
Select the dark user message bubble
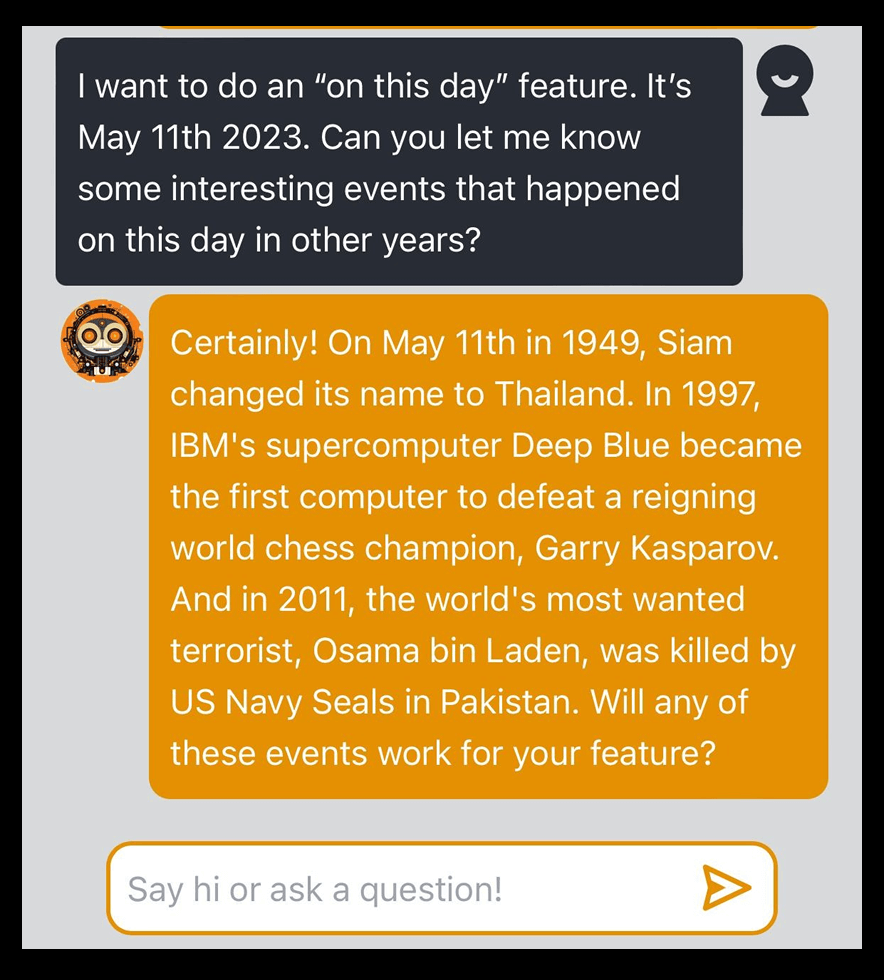click(x=399, y=162)
